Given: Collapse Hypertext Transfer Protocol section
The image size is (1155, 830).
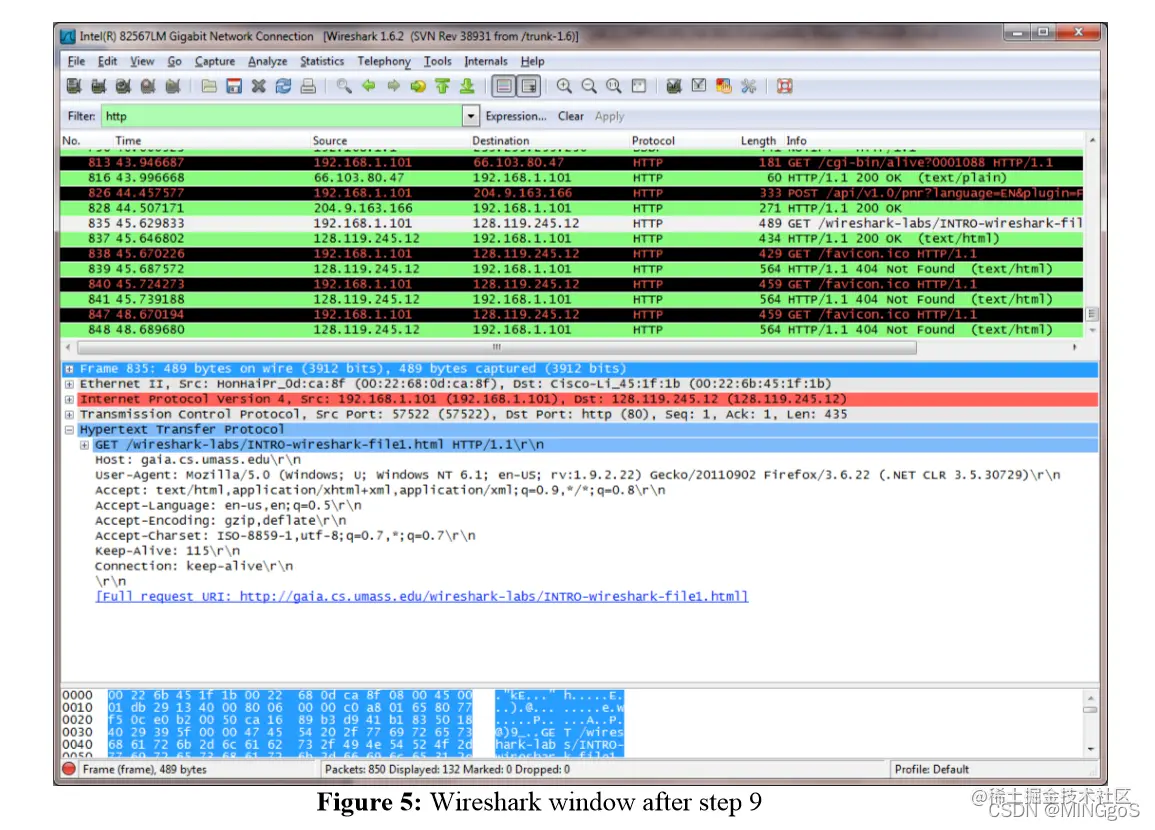Looking at the screenshot, I should pos(69,429).
